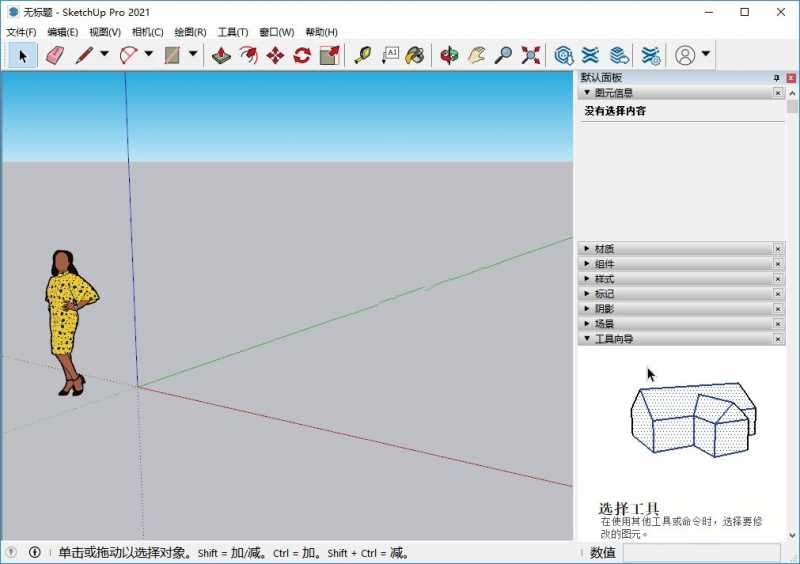Screen dimensions: 800x564
Task: Select the Rotate tool
Action: coord(302,55)
